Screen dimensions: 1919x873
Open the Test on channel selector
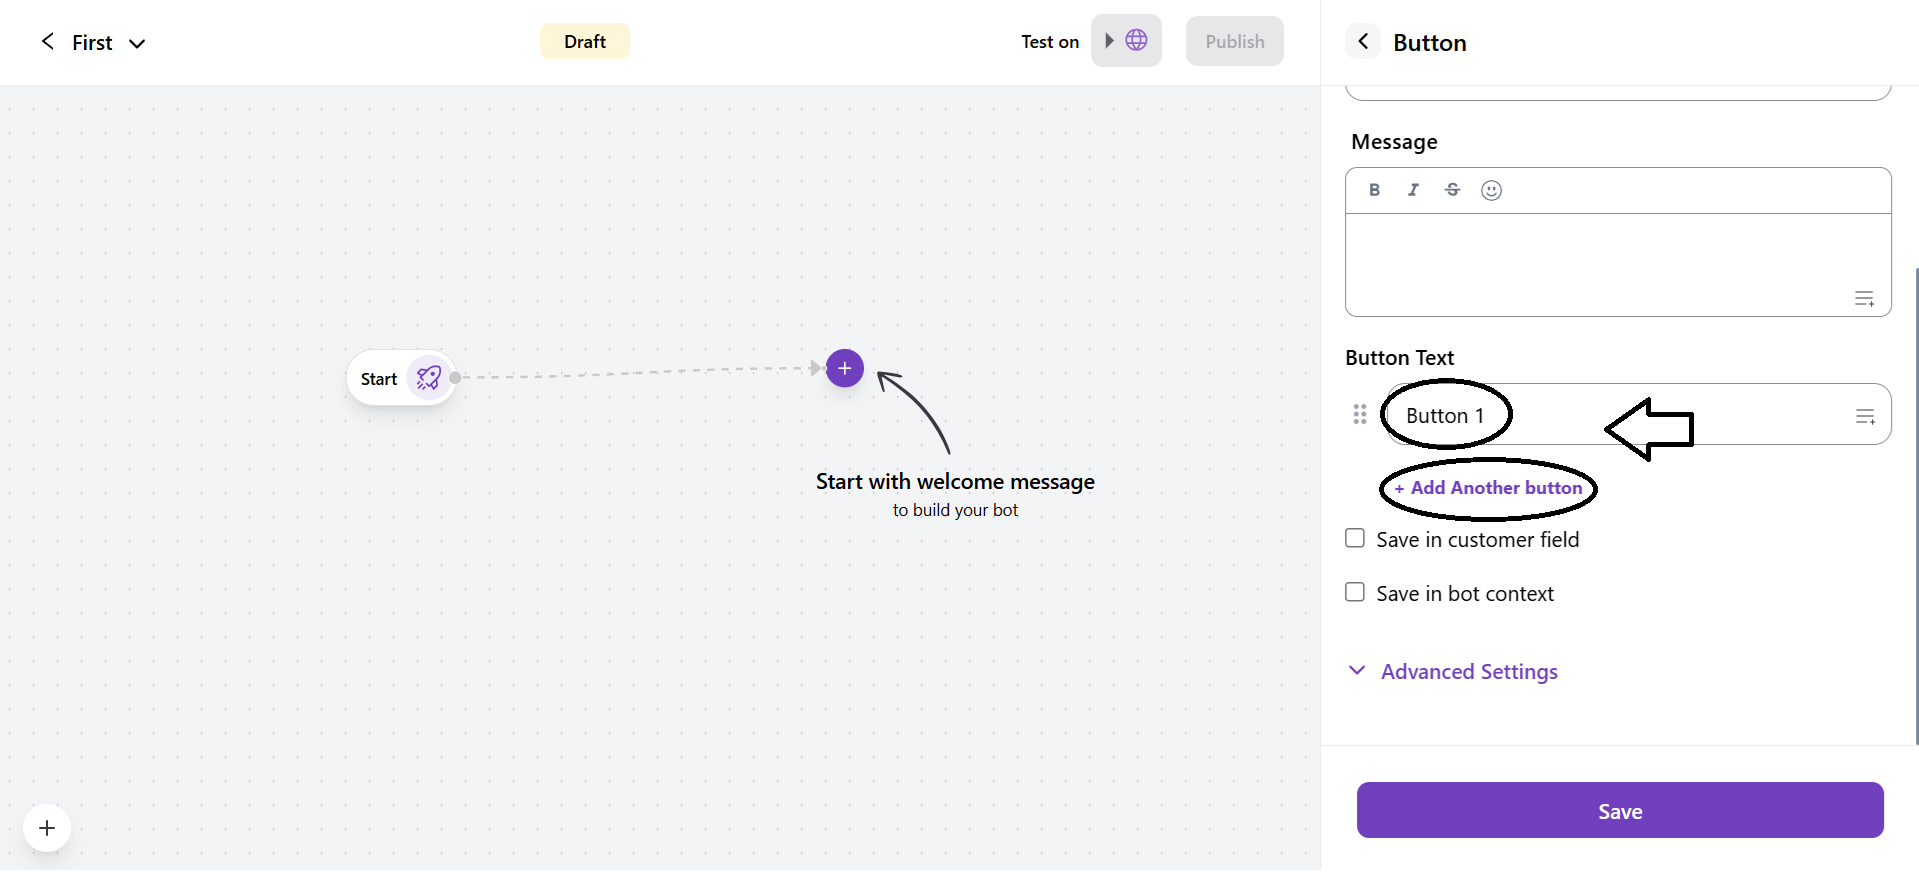[1126, 41]
